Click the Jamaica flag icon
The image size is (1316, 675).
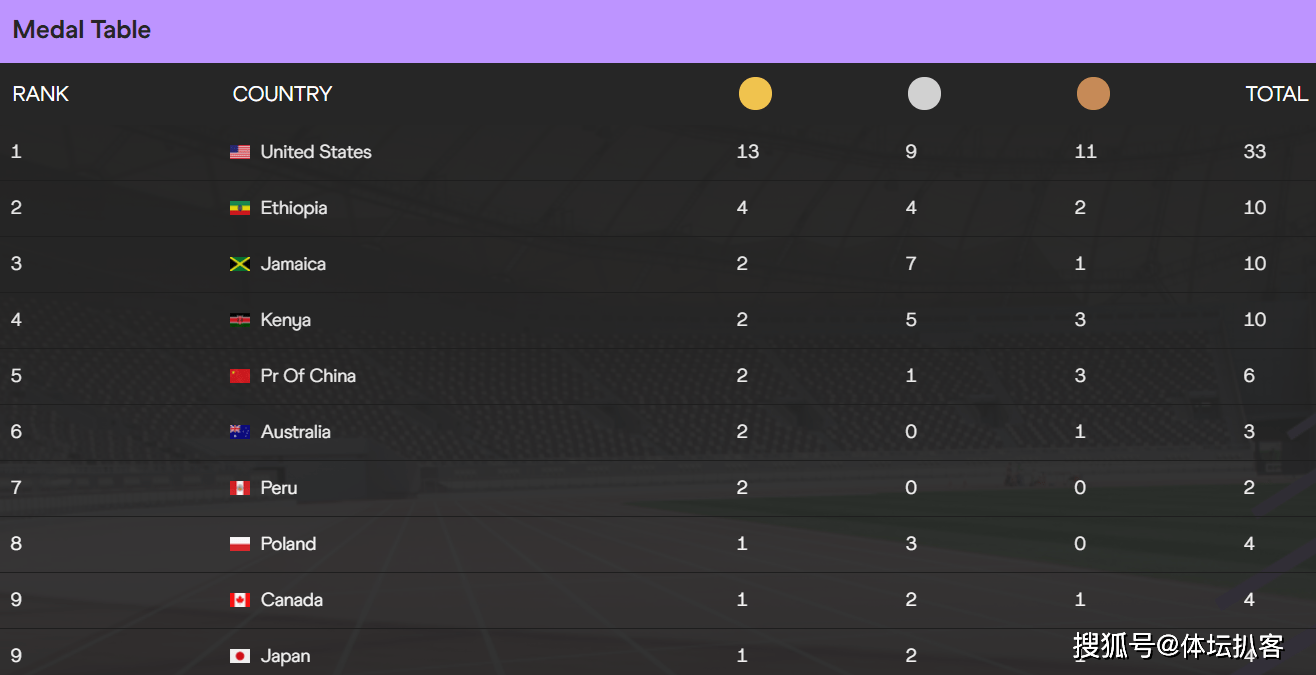[x=240, y=264]
